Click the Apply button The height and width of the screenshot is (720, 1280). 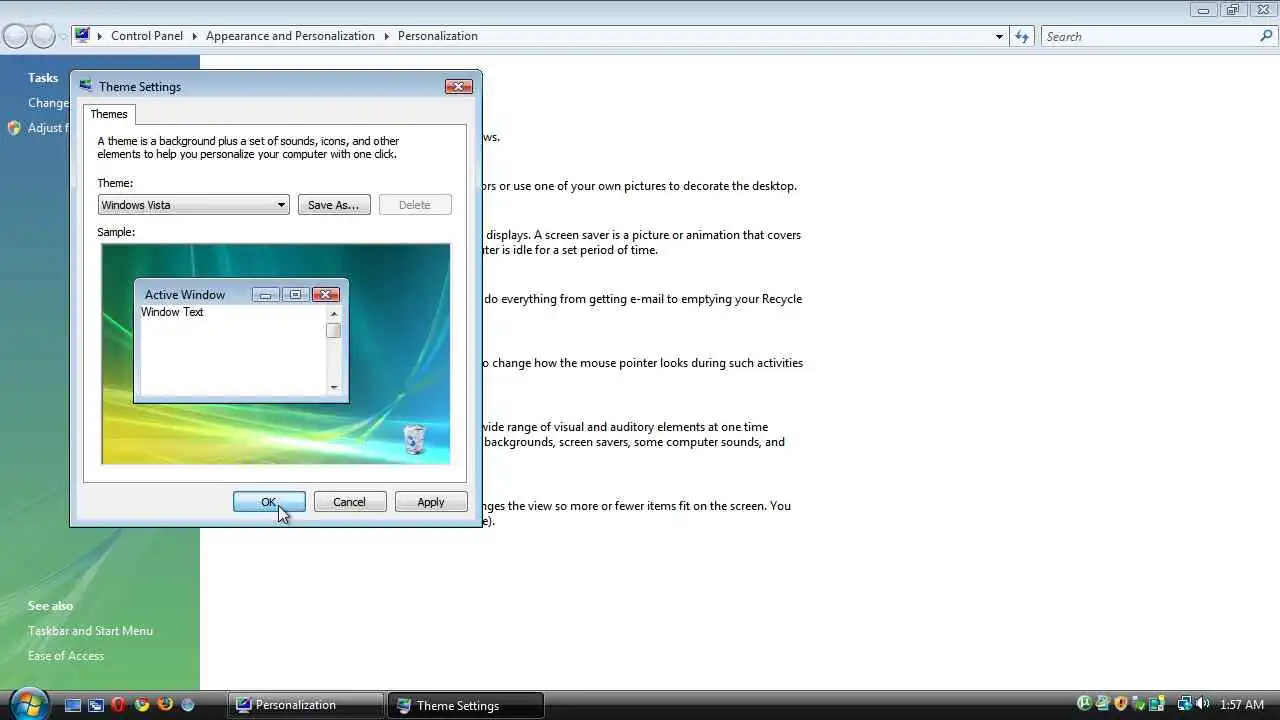[x=431, y=502]
